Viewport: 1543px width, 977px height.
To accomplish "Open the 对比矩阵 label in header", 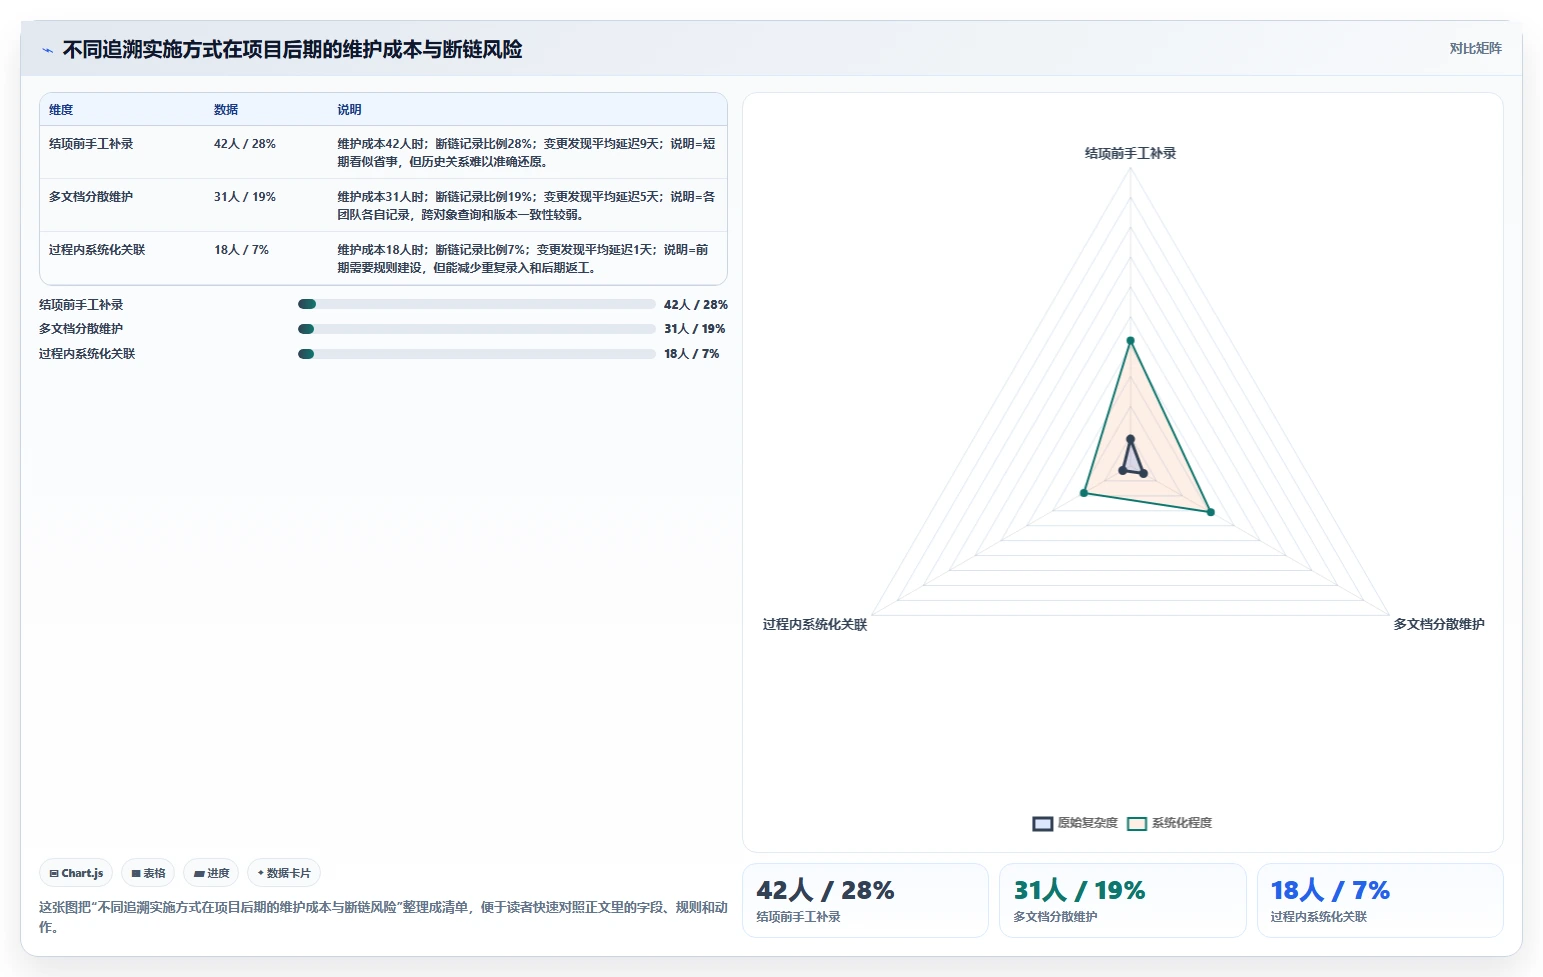I will point(1475,48).
